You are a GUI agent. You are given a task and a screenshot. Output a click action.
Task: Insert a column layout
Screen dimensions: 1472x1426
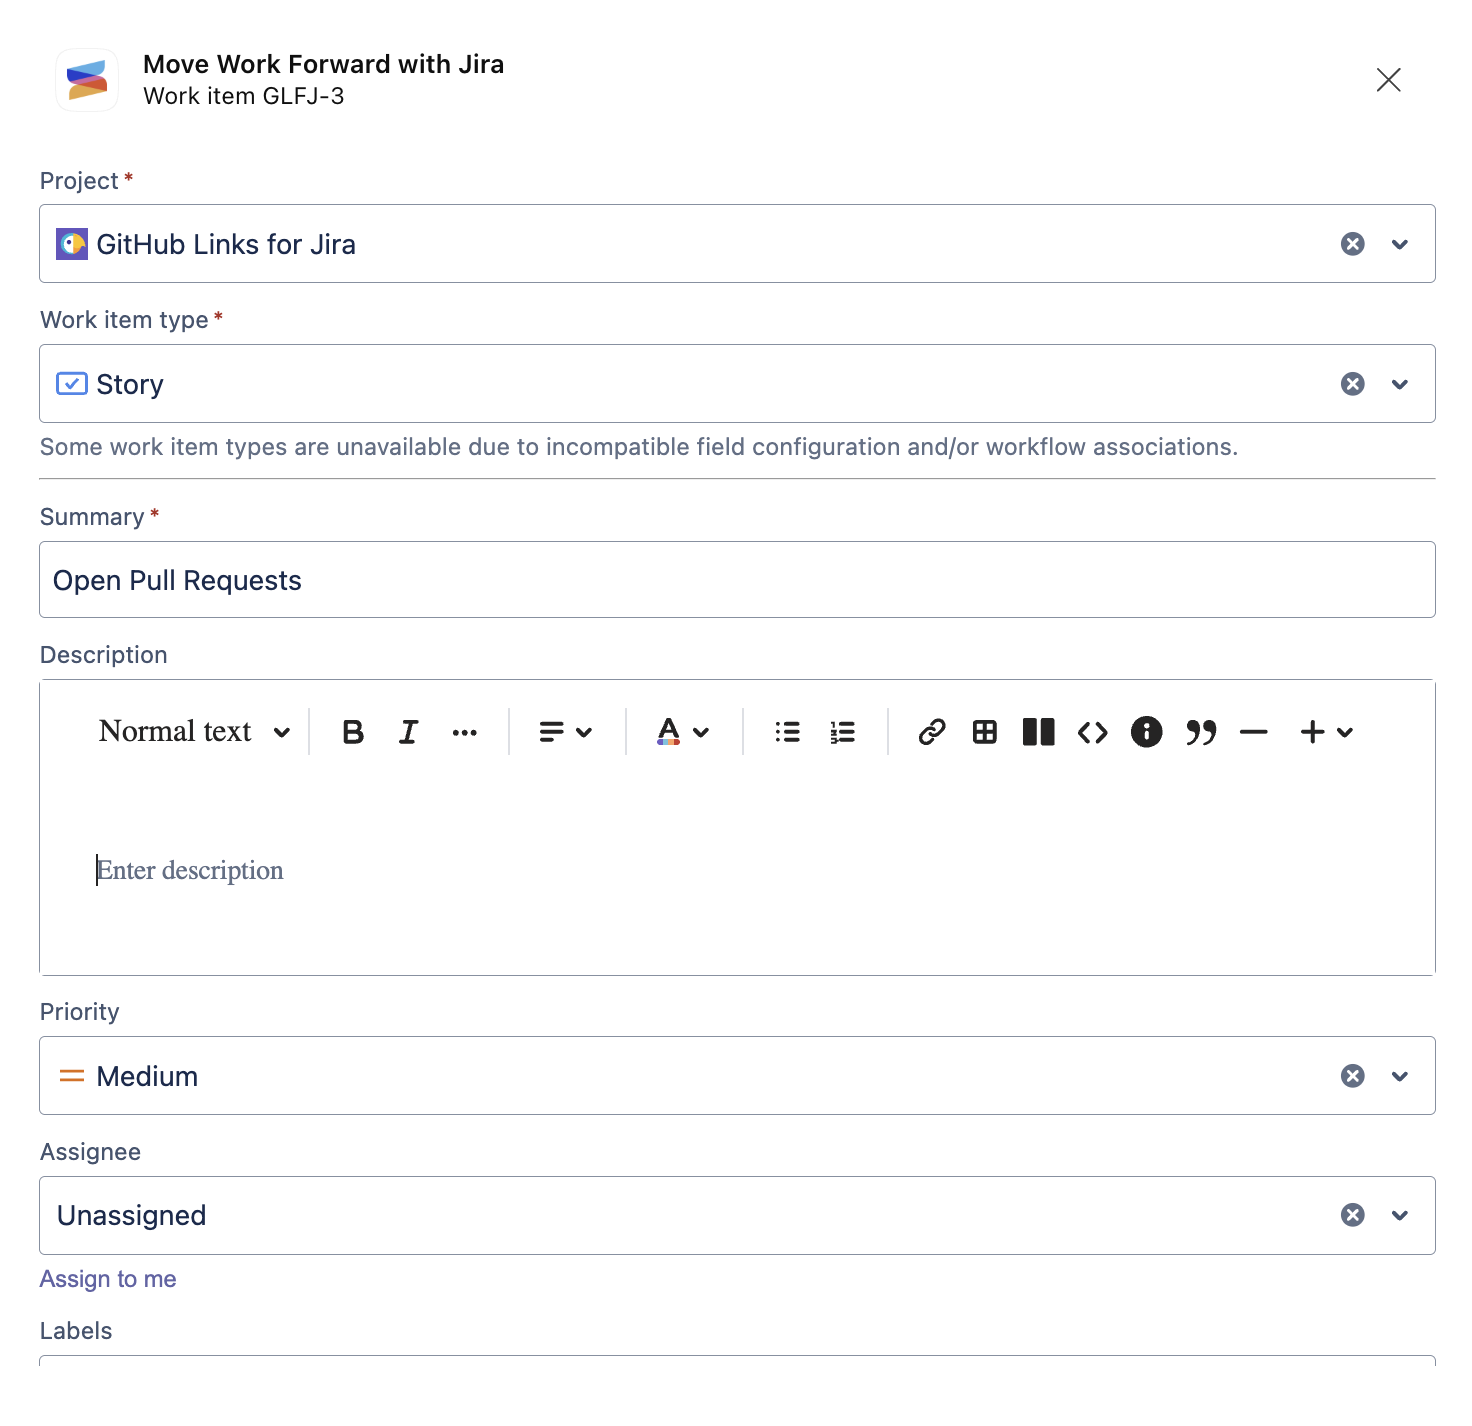(1039, 732)
